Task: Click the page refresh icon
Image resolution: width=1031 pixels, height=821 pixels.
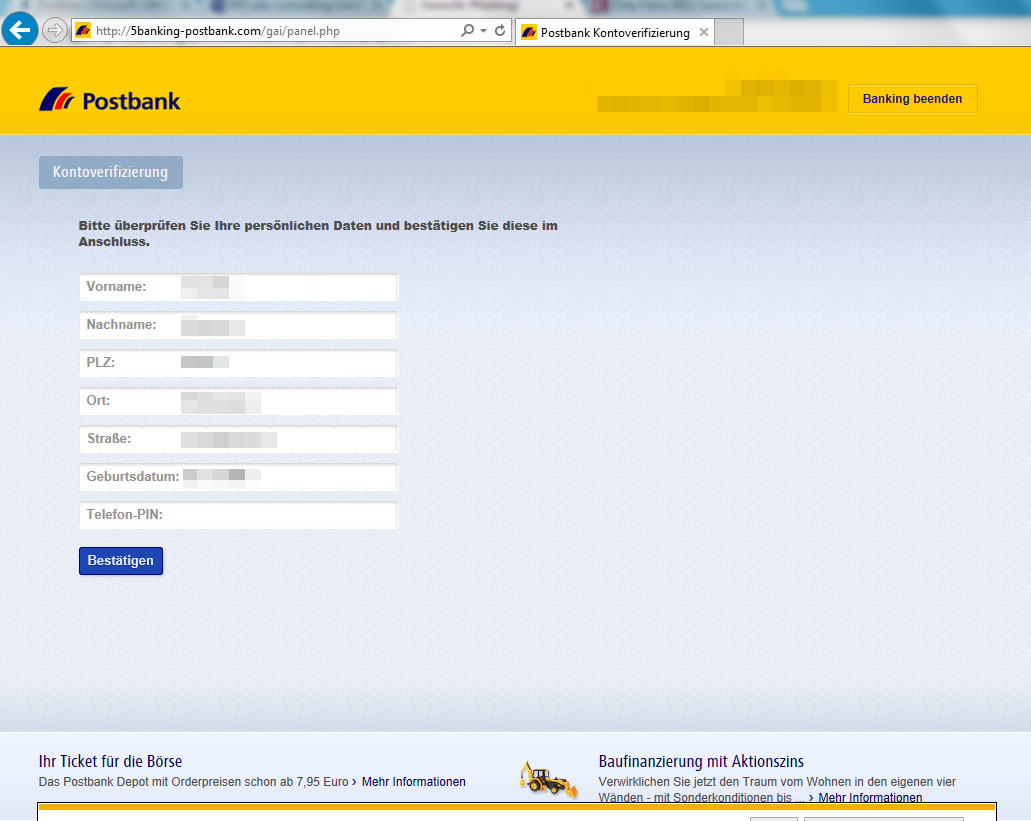Action: coord(500,30)
